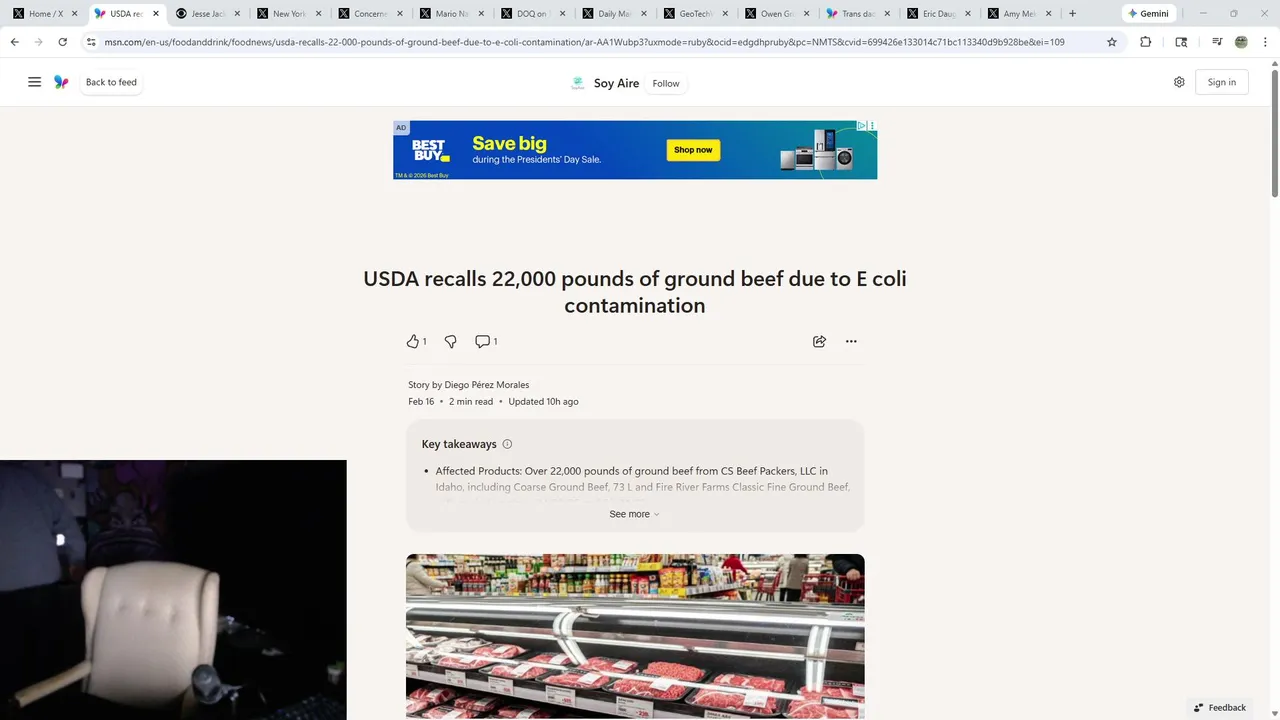This screenshot has height=720, width=1280.
Task: Switch to the Daily Mail tab
Action: click(614, 14)
